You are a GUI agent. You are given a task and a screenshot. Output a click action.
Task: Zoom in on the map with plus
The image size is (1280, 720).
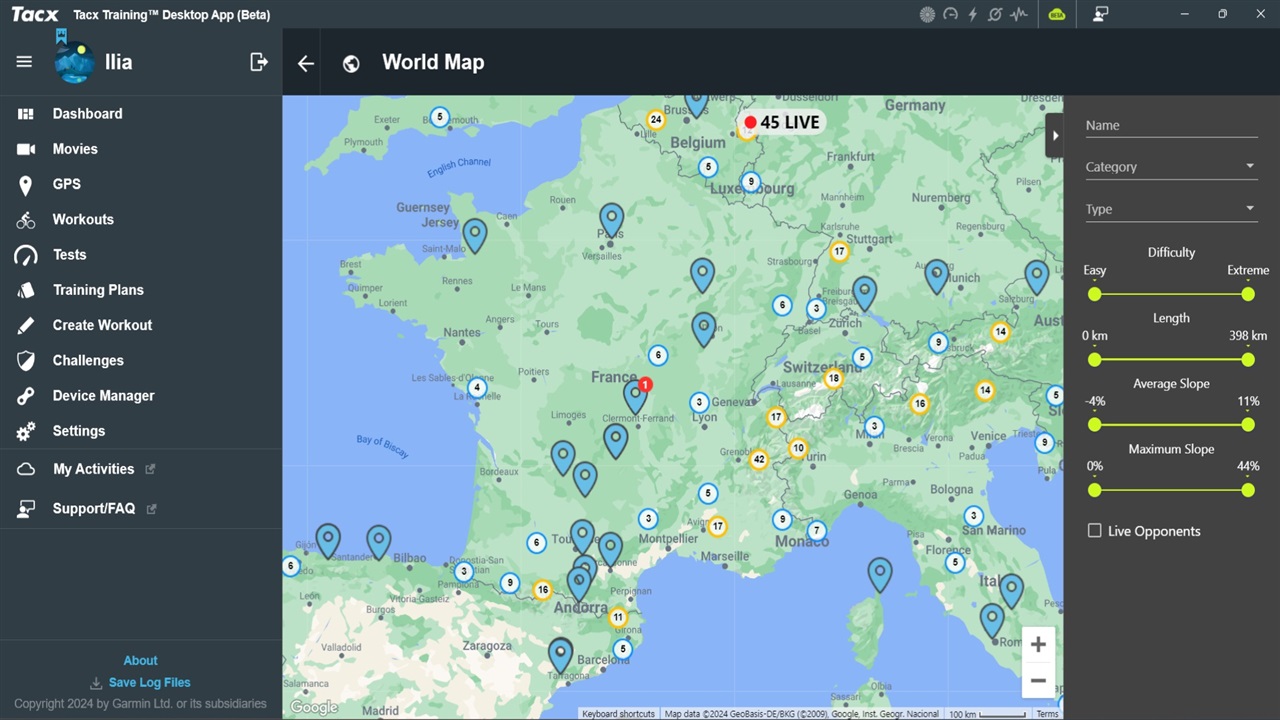tap(1038, 645)
